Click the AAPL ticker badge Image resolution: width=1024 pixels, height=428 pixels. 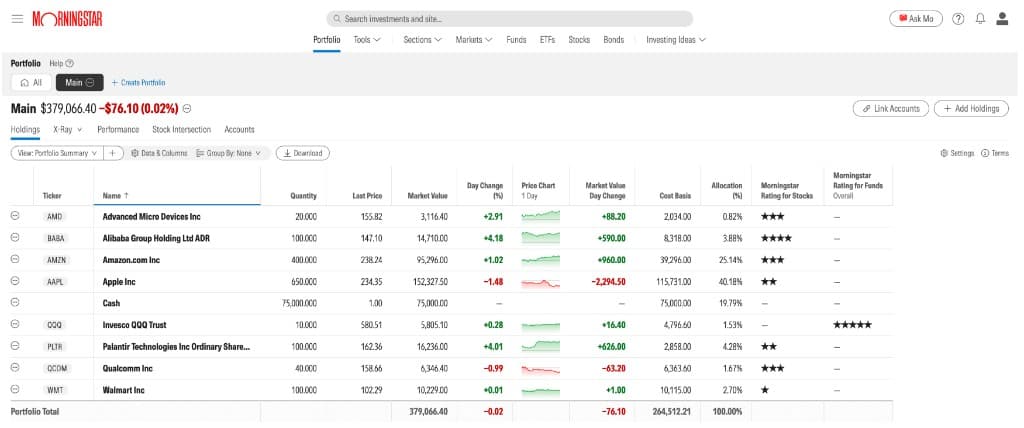point(56,282)
